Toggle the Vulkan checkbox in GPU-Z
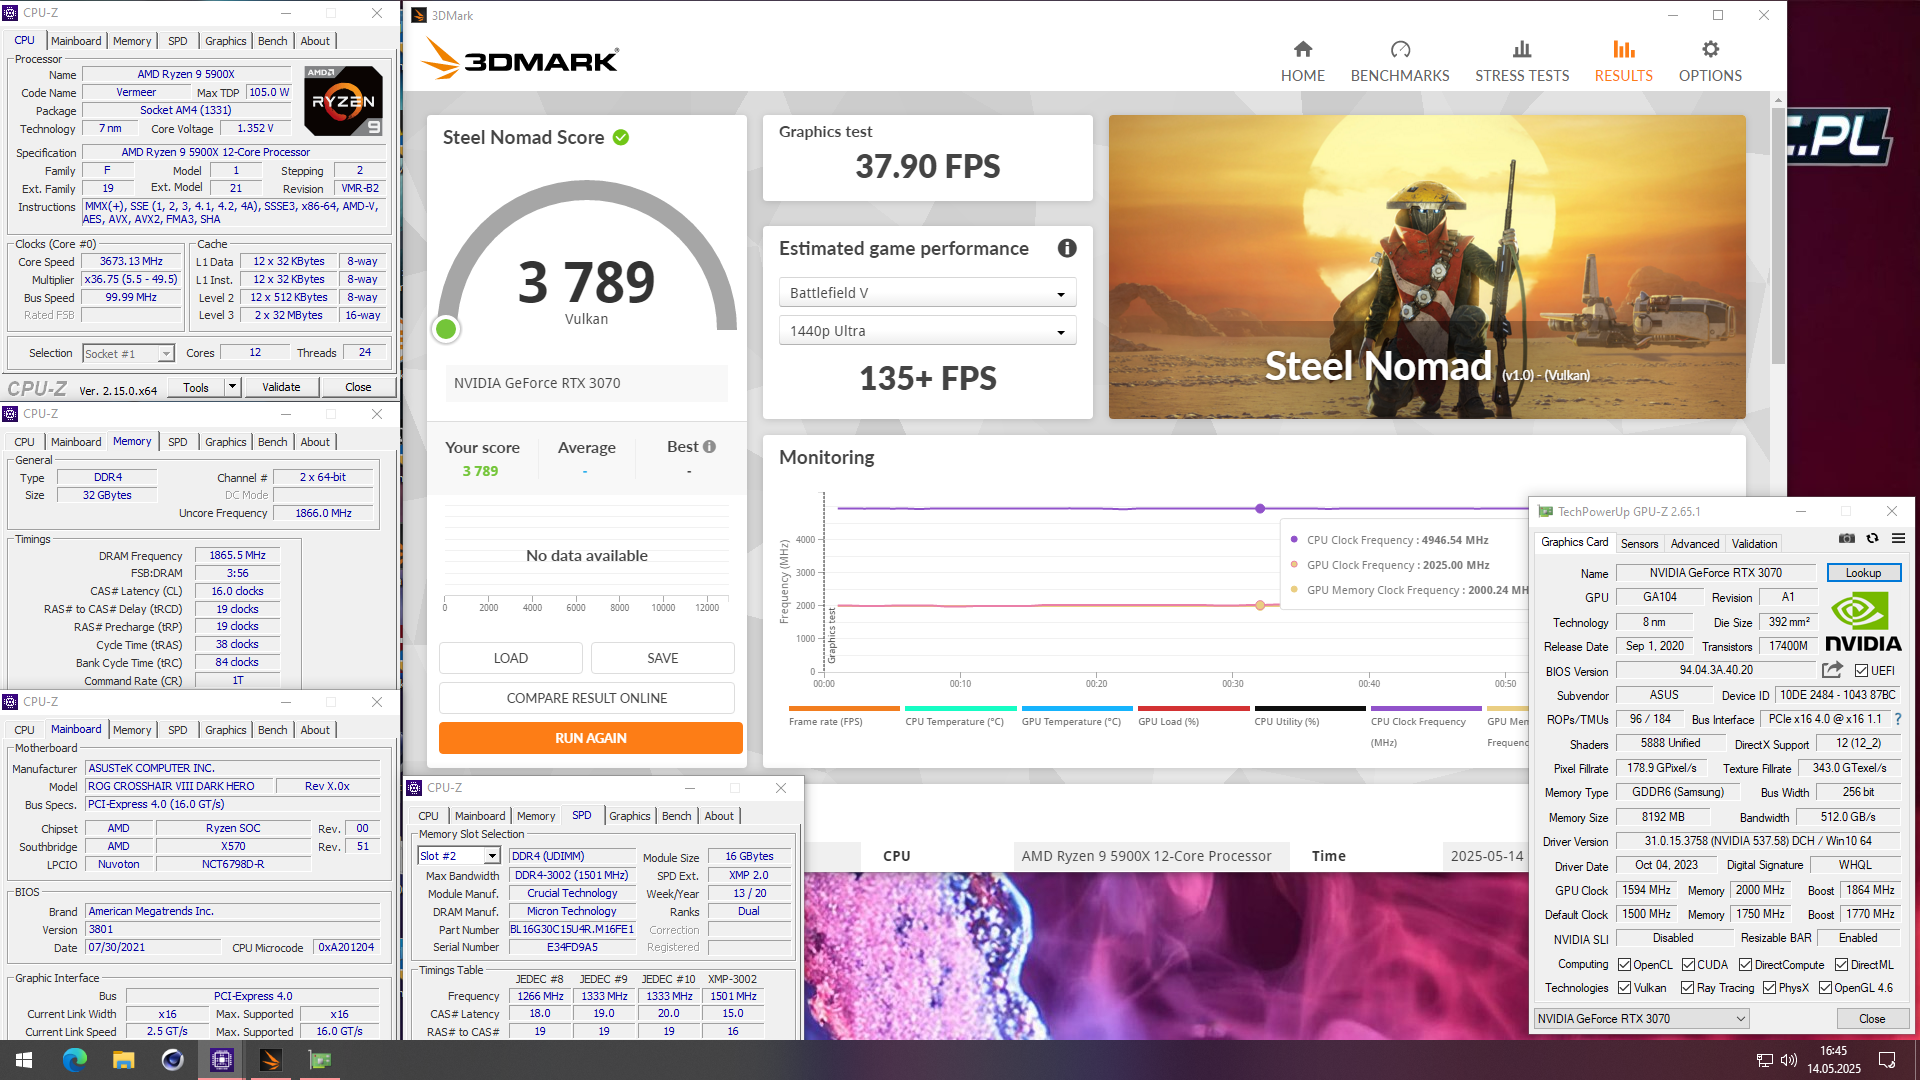This screenshot has width=1920, height=1080. click(x=1625, y=988)
